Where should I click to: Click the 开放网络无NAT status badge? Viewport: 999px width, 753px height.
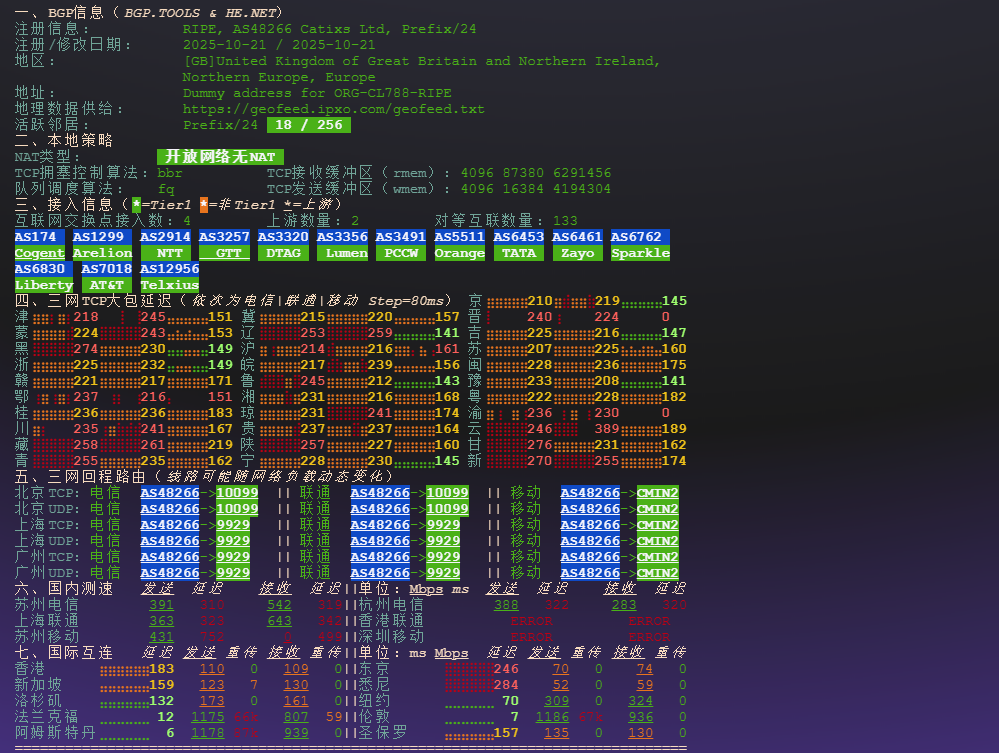[x=220, y=157]
